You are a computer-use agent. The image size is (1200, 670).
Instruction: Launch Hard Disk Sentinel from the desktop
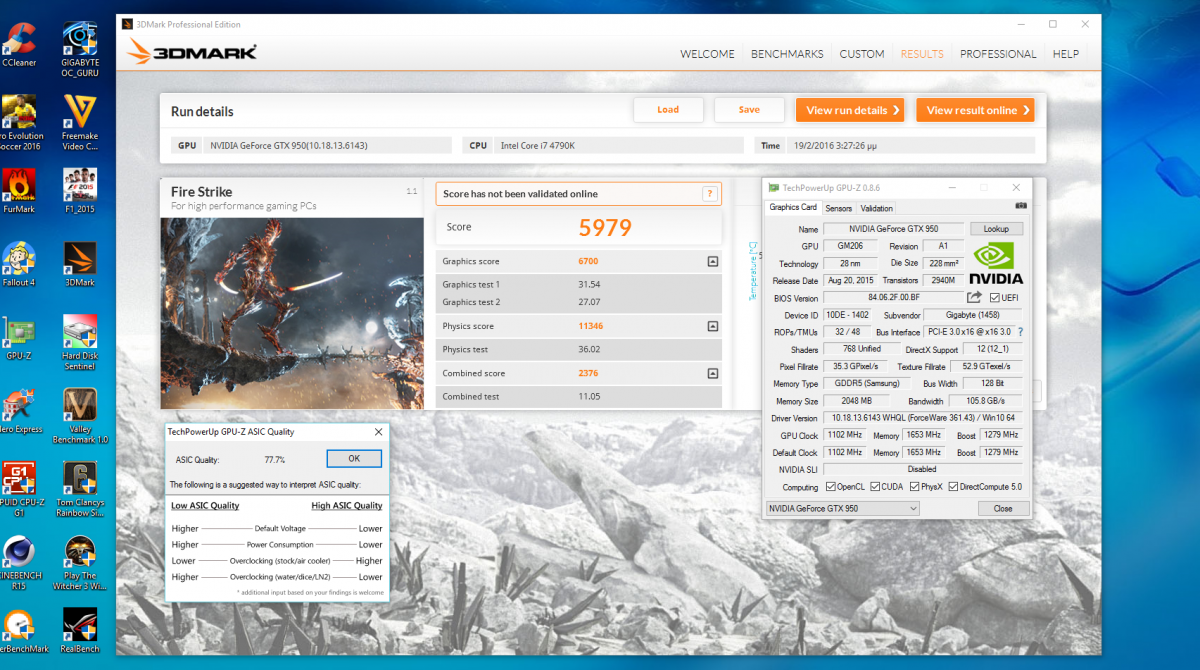80,343
